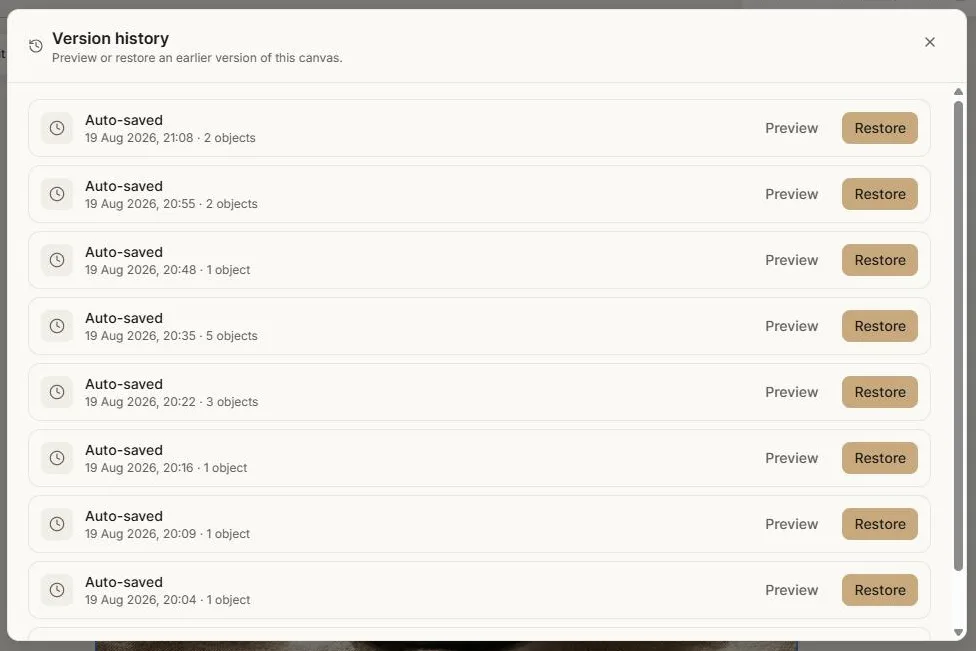Preview the 20:04 auto-saved version
The height and width of the screenshot is (651, 976).
click(x=791, y=590)
